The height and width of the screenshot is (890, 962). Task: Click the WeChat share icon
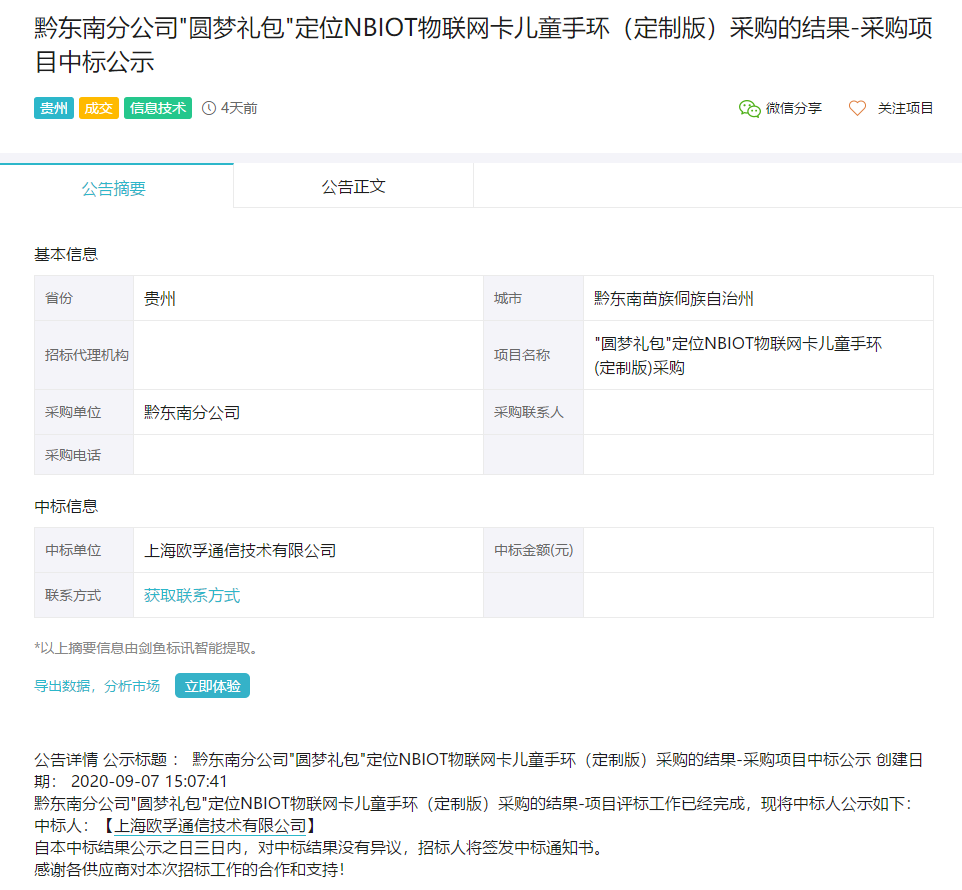(749, 109)
